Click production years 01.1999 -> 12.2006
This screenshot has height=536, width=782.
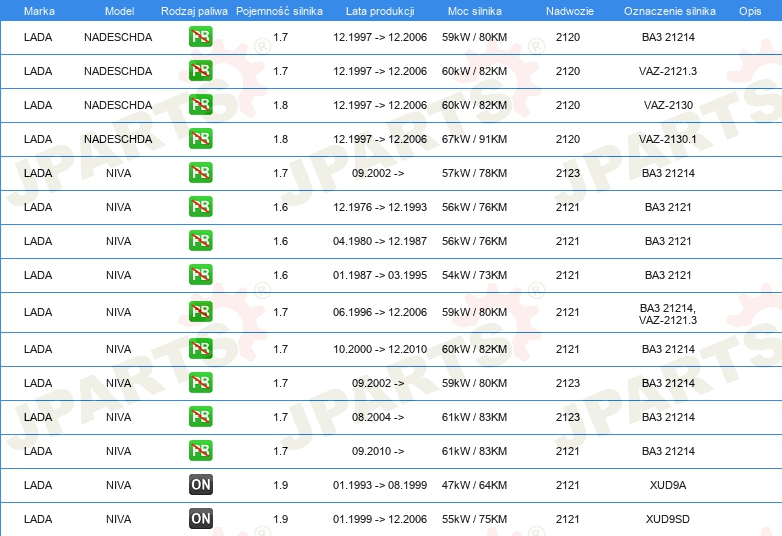[x=380, y=519]
